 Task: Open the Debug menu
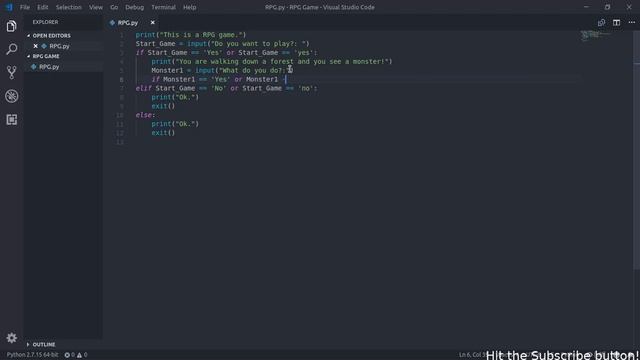coord(134,7)
